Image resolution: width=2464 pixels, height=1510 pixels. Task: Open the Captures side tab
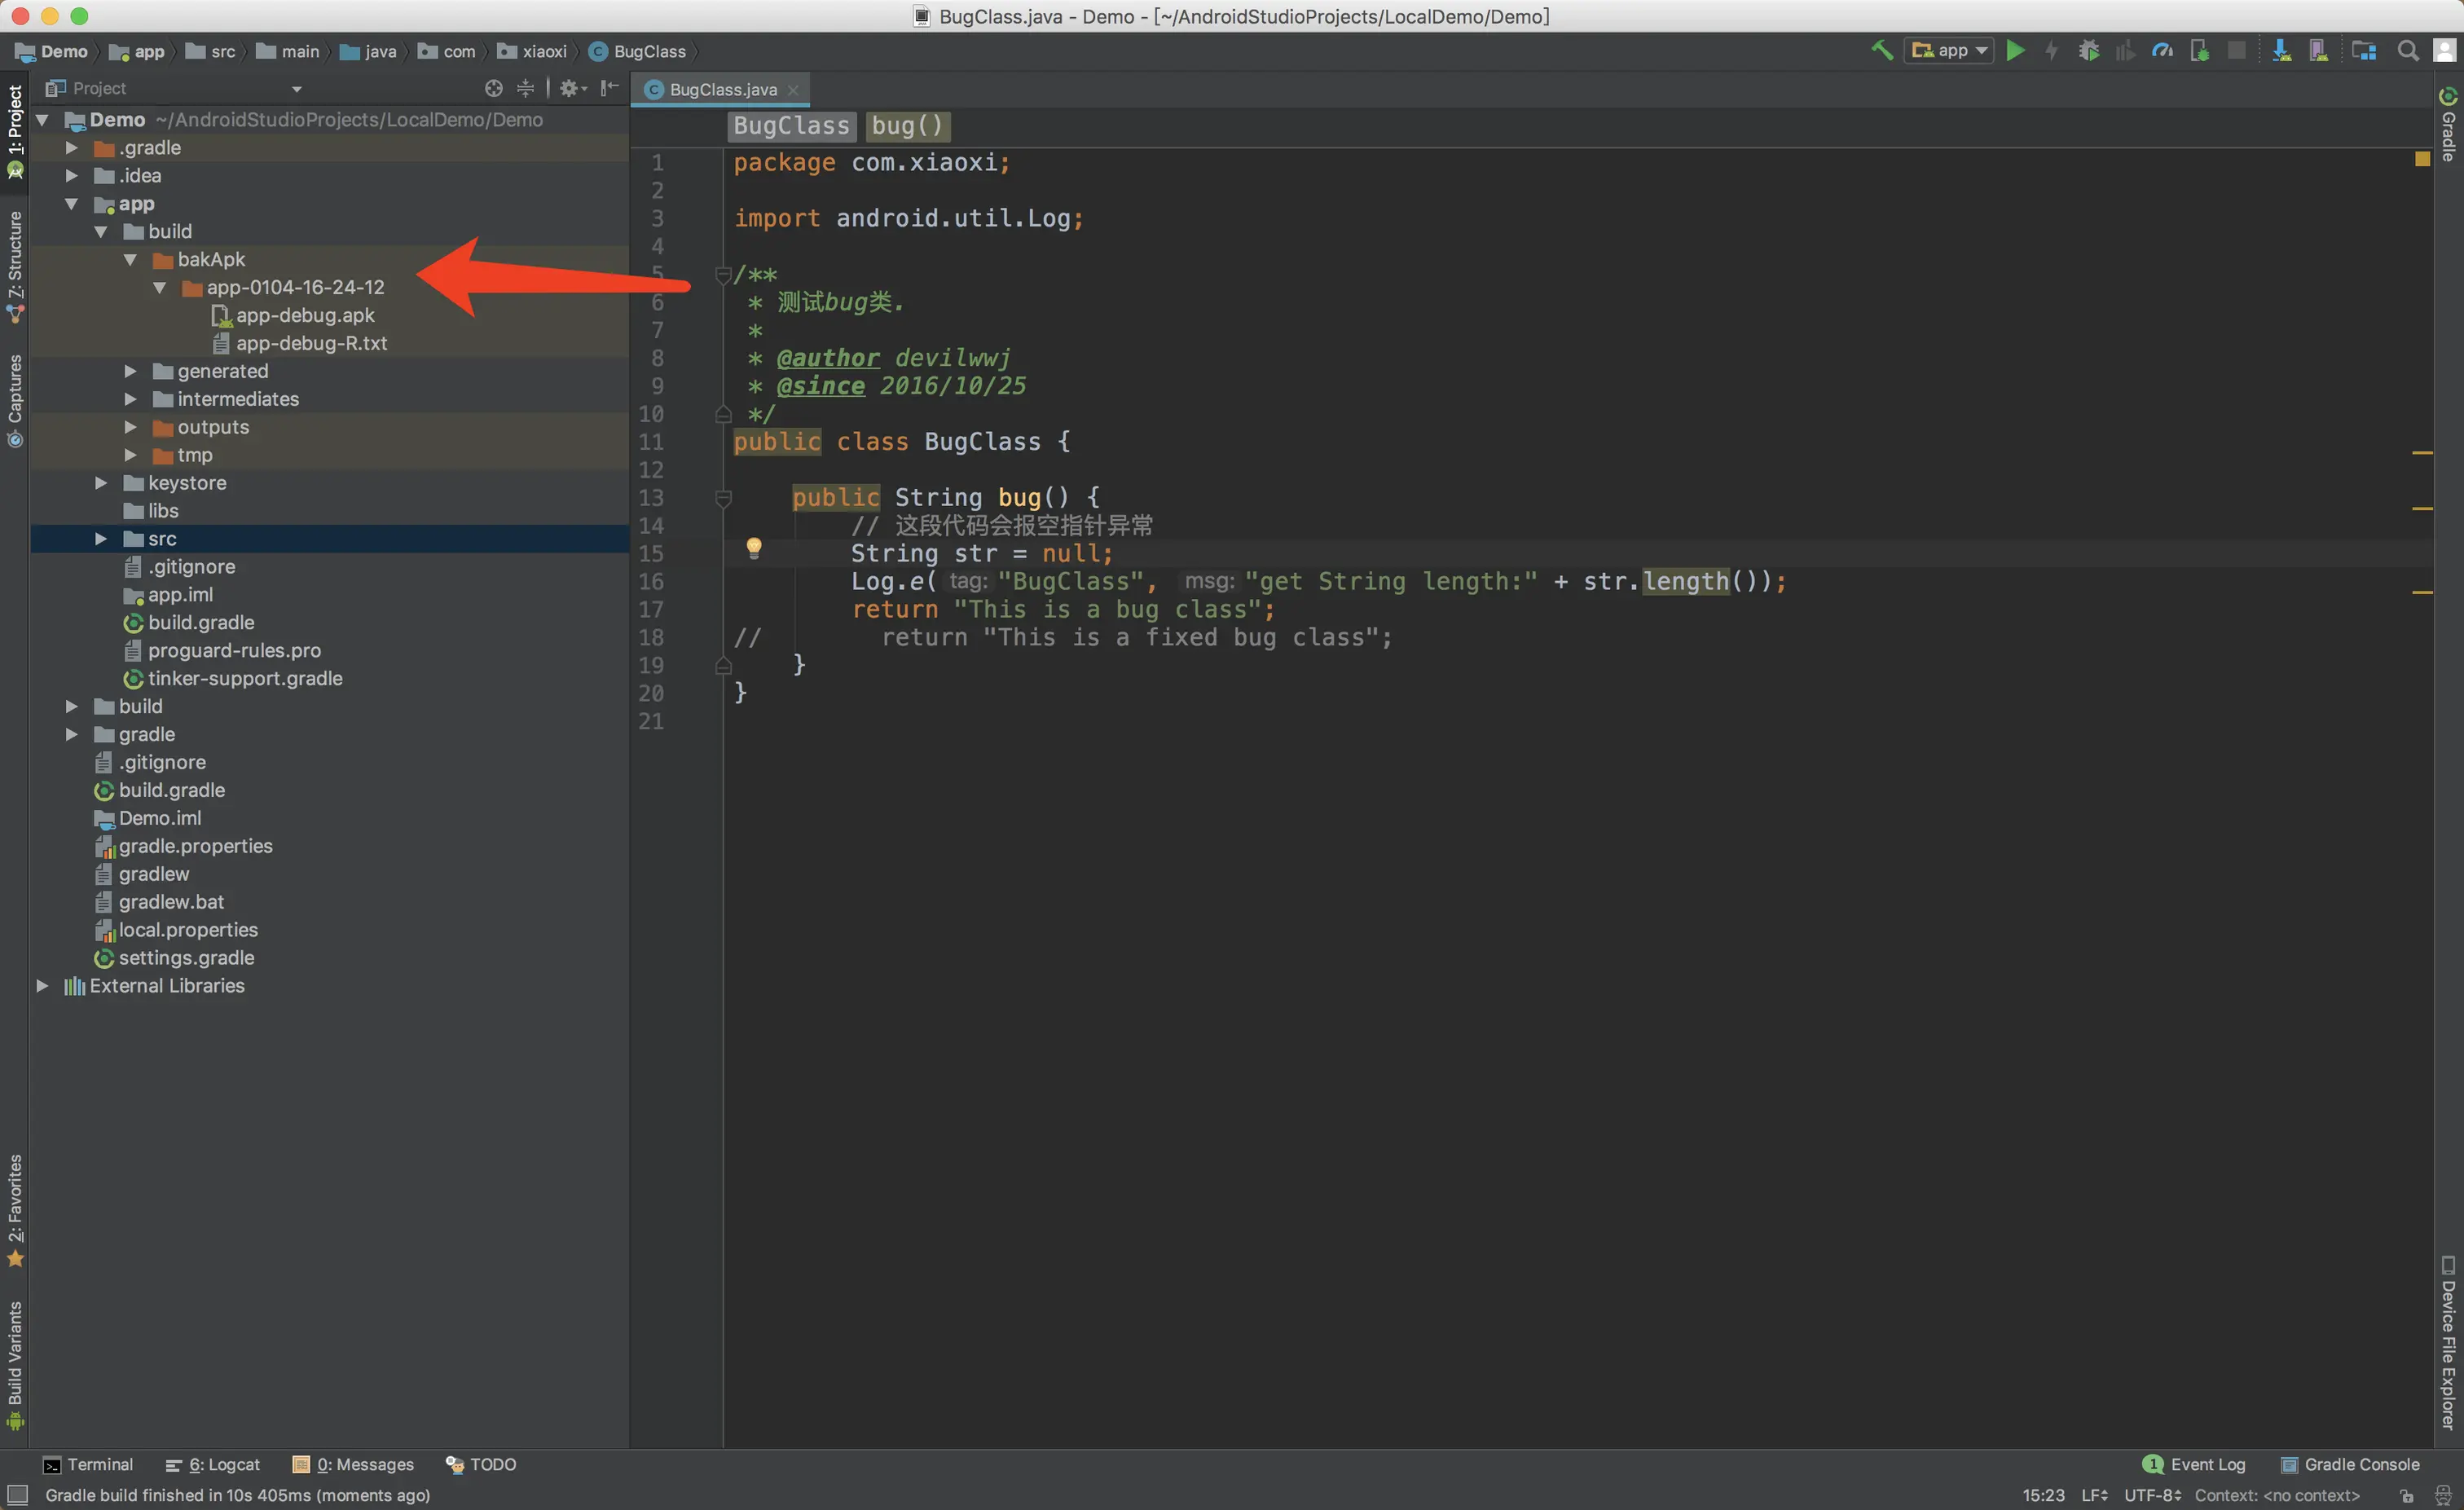[15, 401]
